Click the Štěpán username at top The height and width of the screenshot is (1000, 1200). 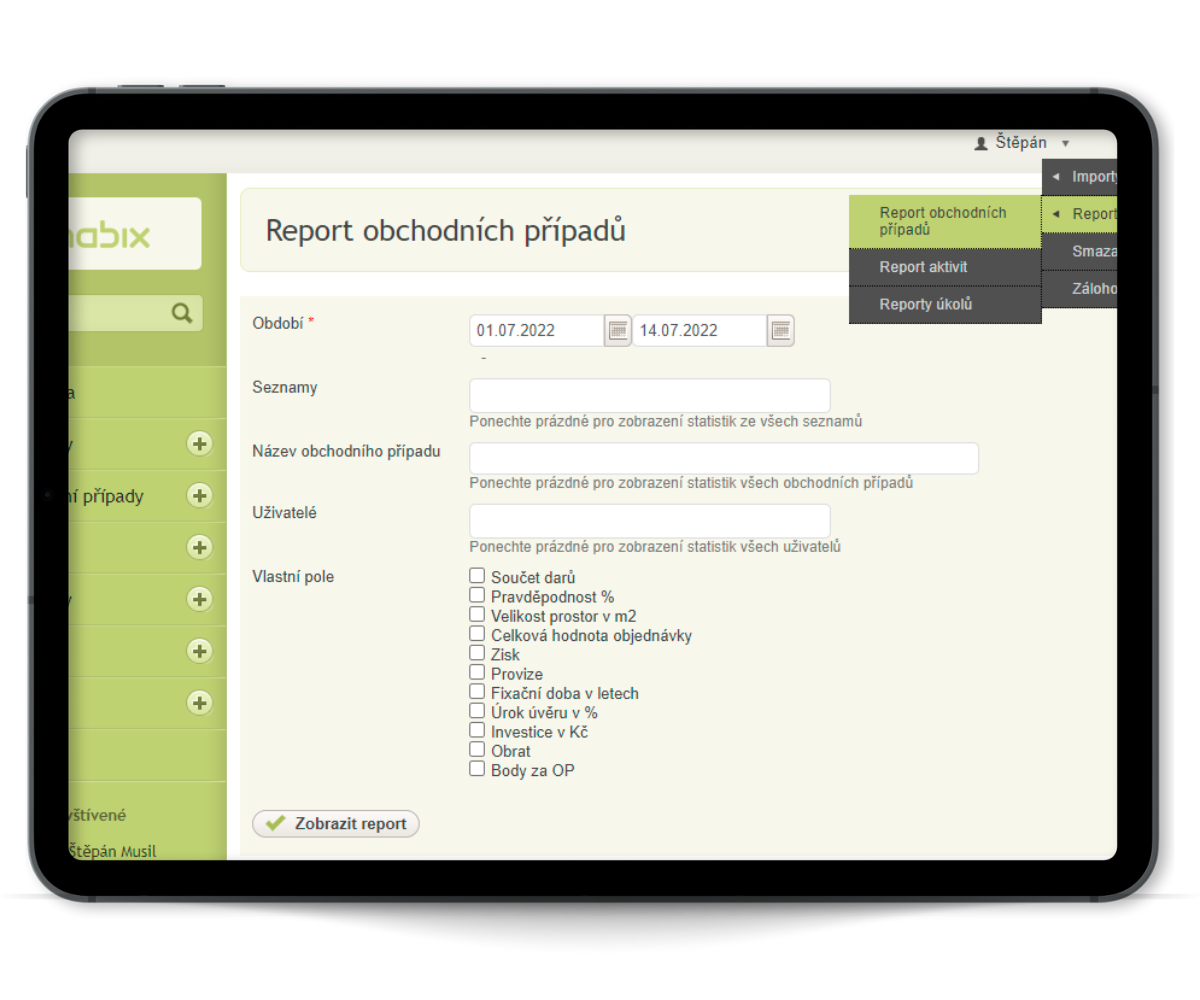(x=1021, y=143)
